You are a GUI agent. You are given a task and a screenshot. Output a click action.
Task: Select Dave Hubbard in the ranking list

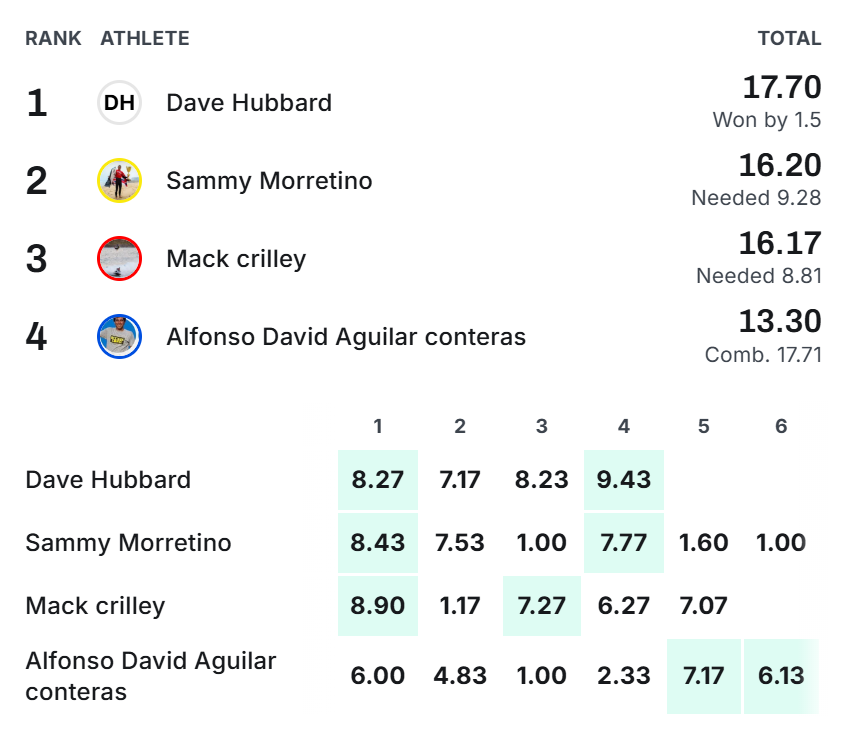(249, 102)
